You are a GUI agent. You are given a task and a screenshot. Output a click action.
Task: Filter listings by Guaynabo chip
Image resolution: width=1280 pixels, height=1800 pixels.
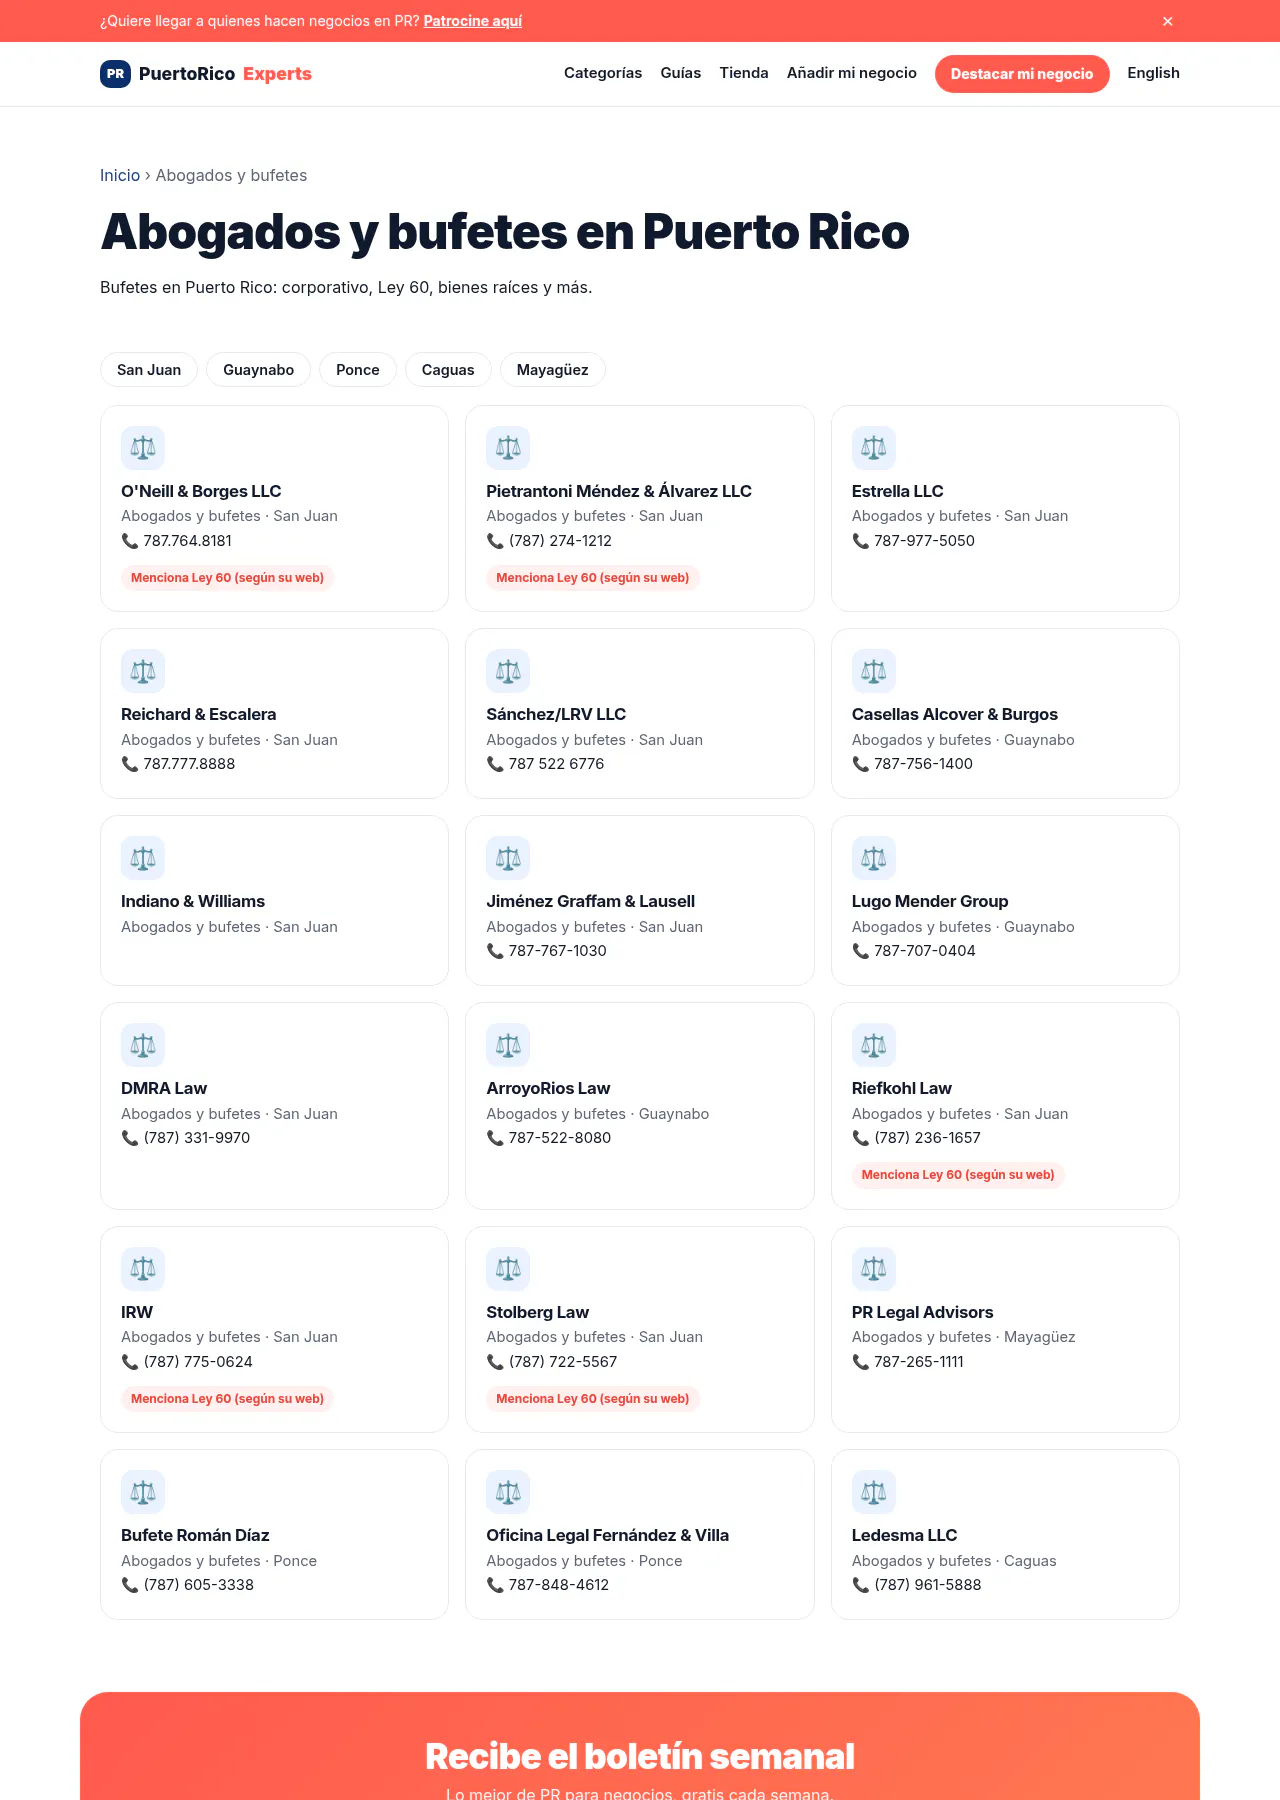point(259,370)
